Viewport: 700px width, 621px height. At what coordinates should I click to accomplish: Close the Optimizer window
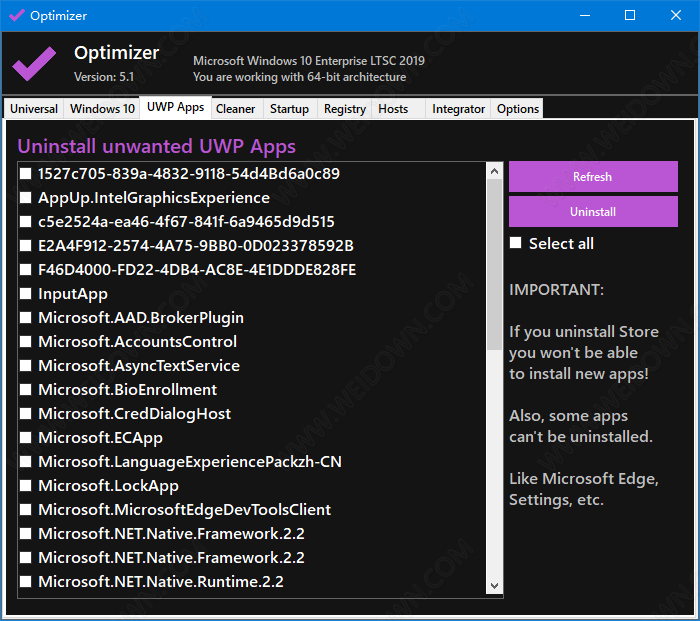676,16
